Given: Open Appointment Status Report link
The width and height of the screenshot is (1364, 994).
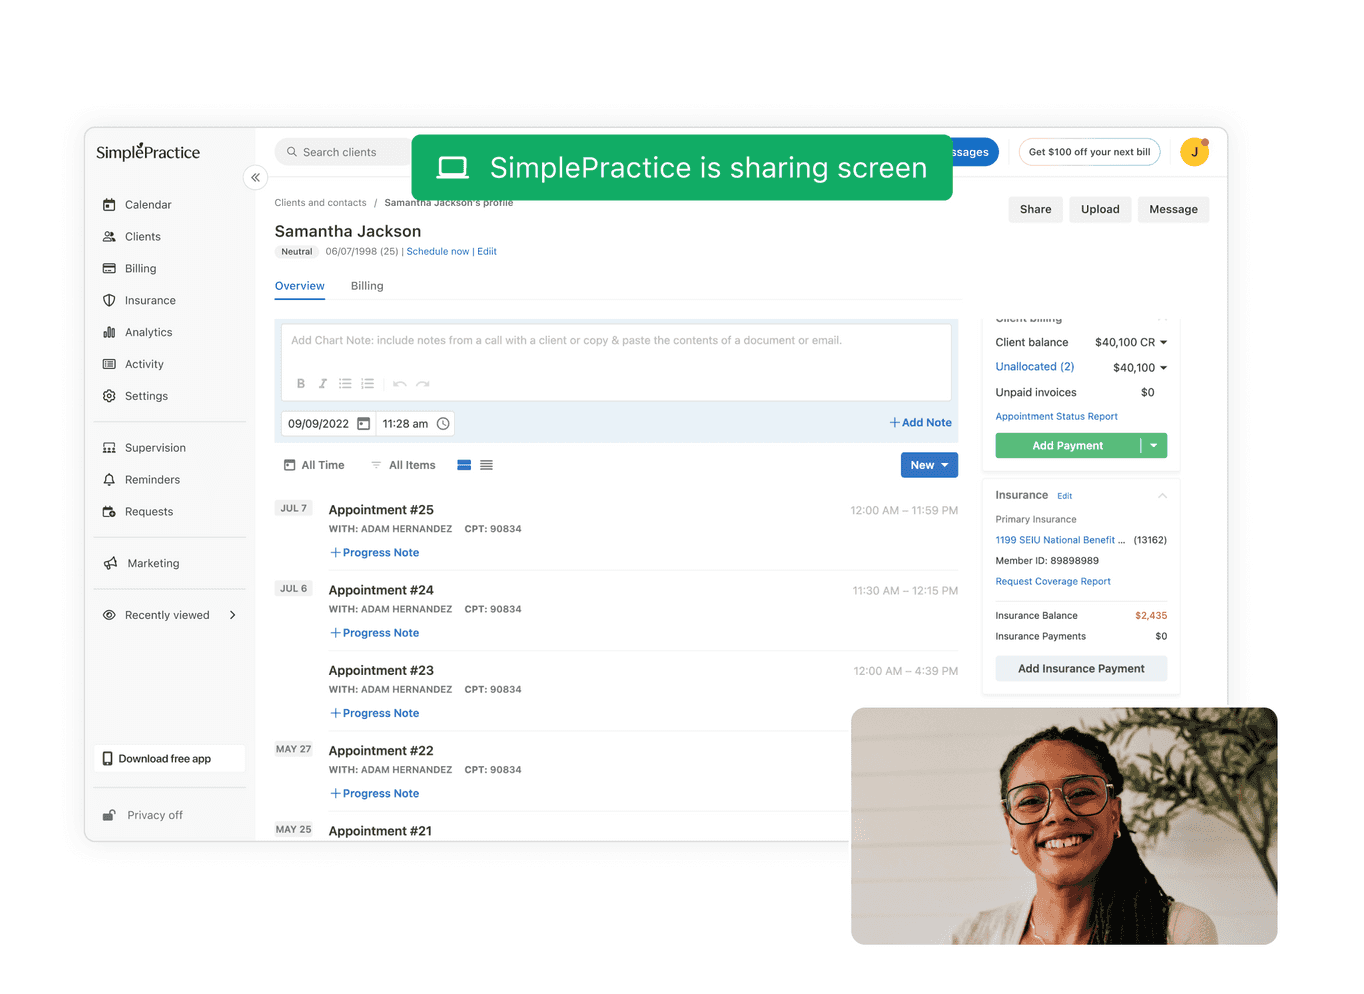Looking at the screenshot, I should click(1056, 417).
